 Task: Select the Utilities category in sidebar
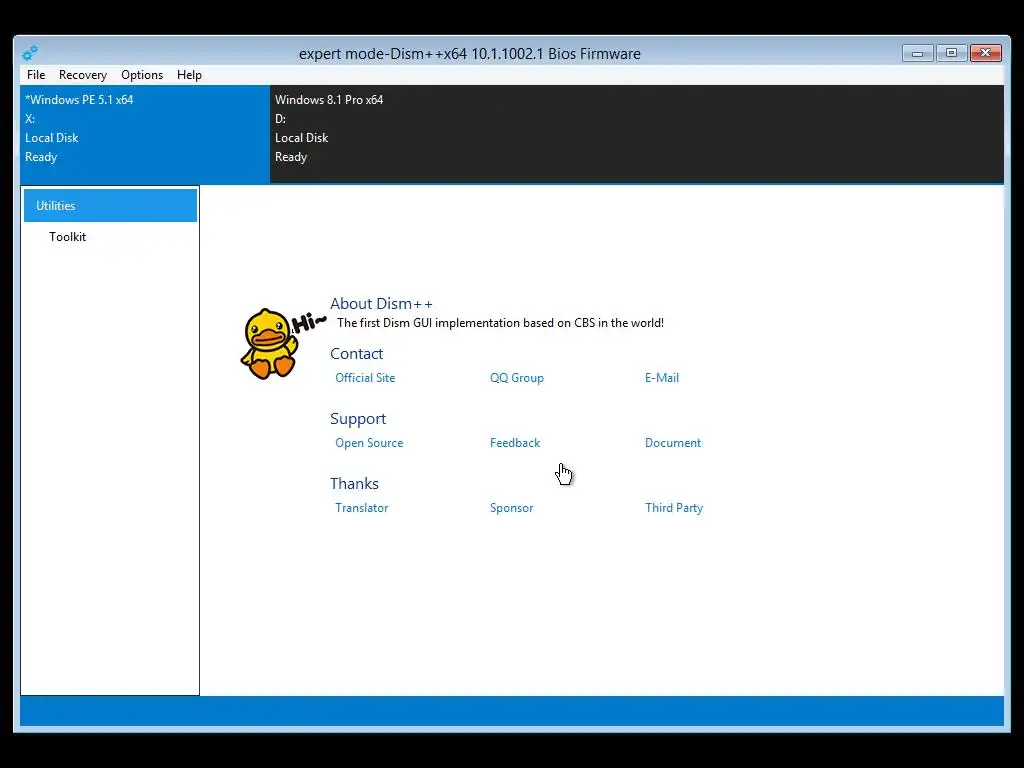click(x=110, y=206)
